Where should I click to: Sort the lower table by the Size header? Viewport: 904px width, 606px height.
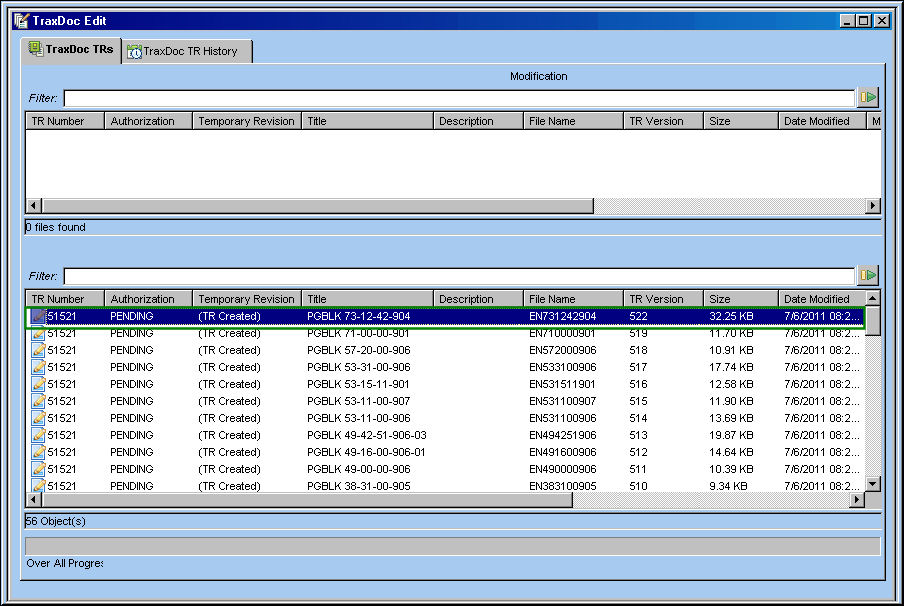[741, 299]
